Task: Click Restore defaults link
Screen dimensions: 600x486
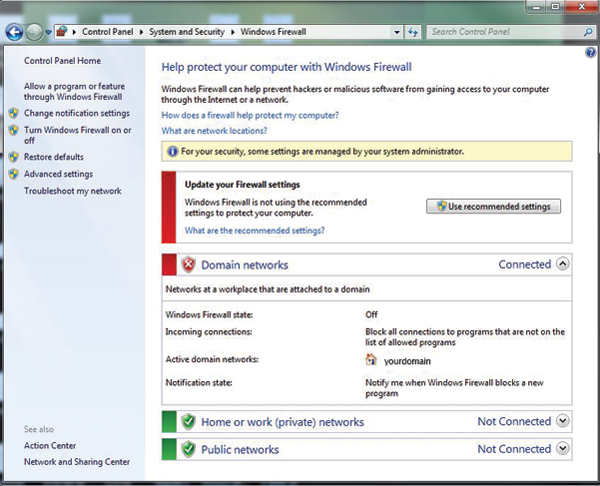Action: click(x=54, y=157)
